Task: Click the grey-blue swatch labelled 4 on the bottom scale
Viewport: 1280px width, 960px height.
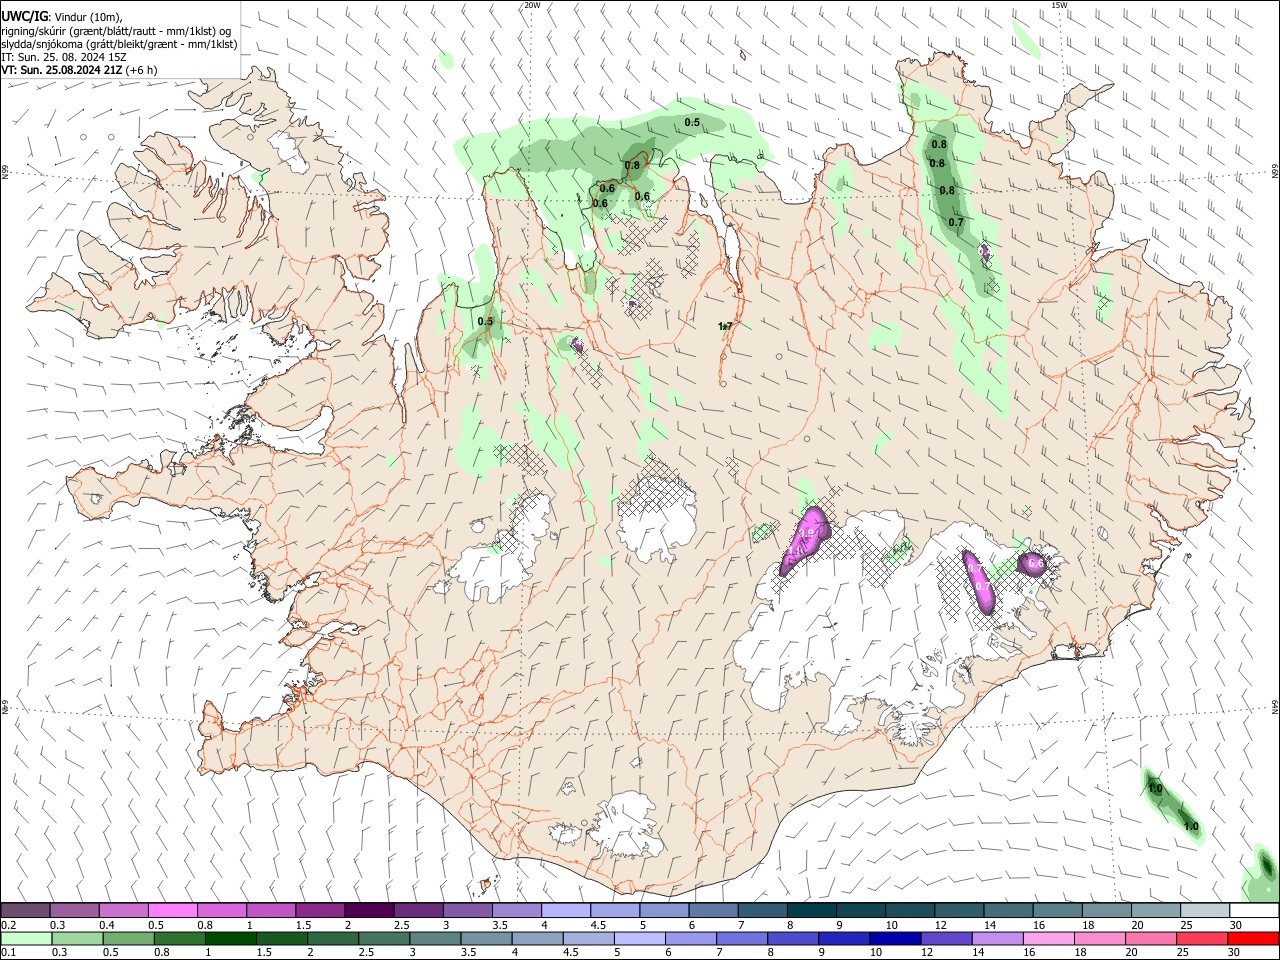Action: click(x=537, y=938)
